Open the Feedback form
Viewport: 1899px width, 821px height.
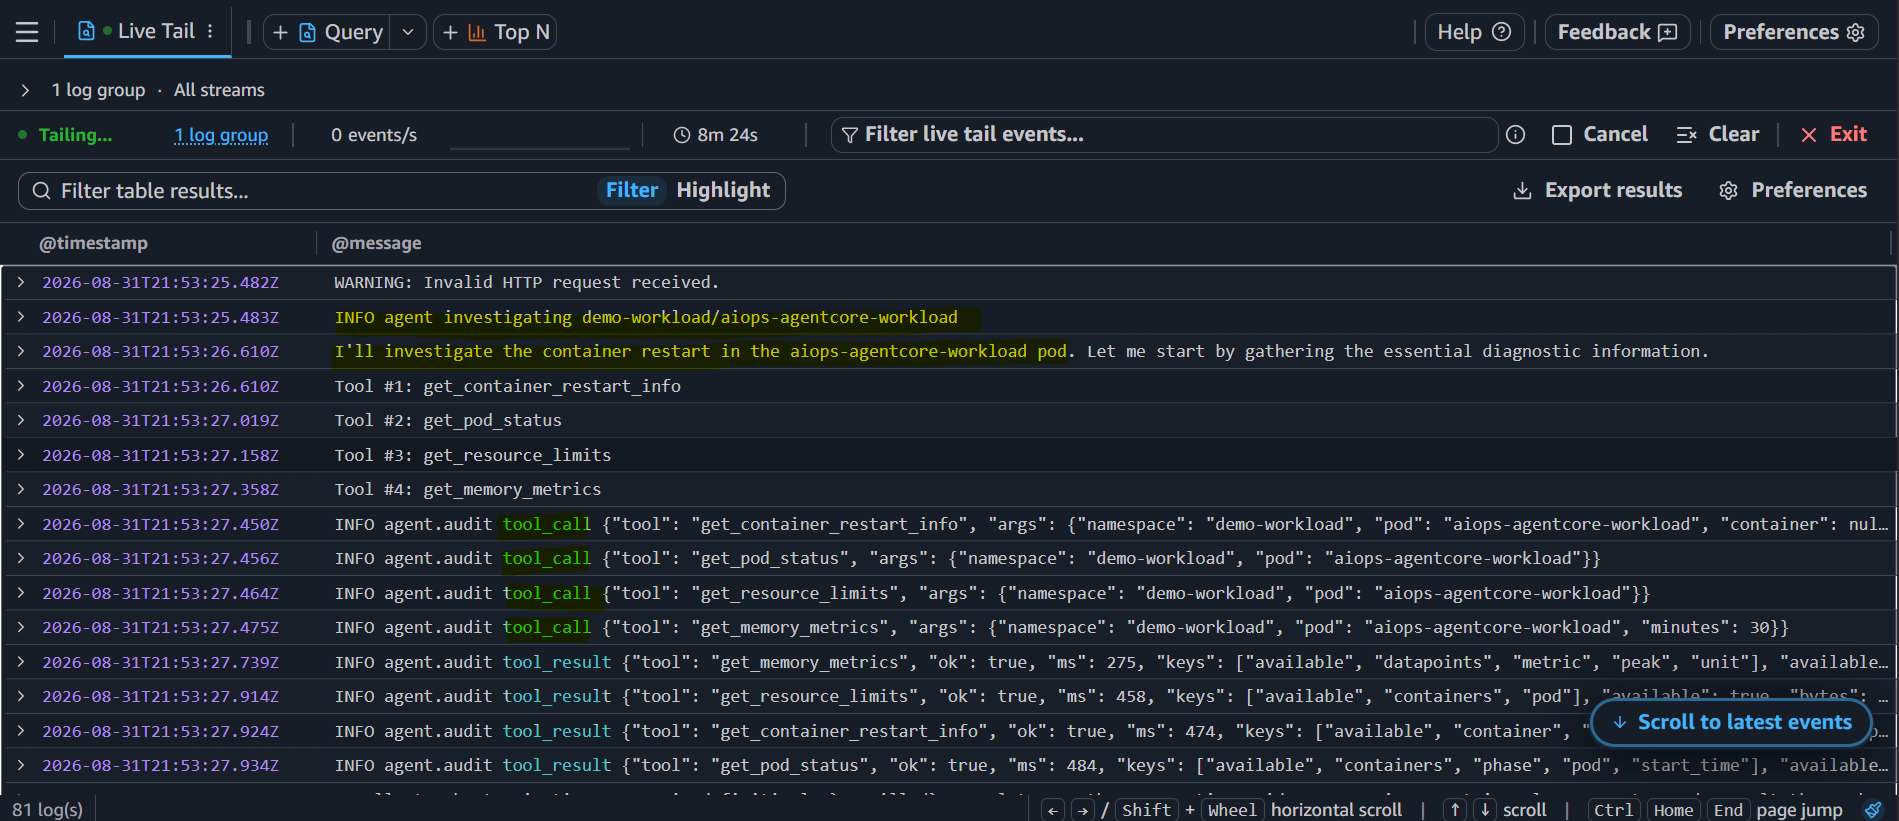[1617, 32]
